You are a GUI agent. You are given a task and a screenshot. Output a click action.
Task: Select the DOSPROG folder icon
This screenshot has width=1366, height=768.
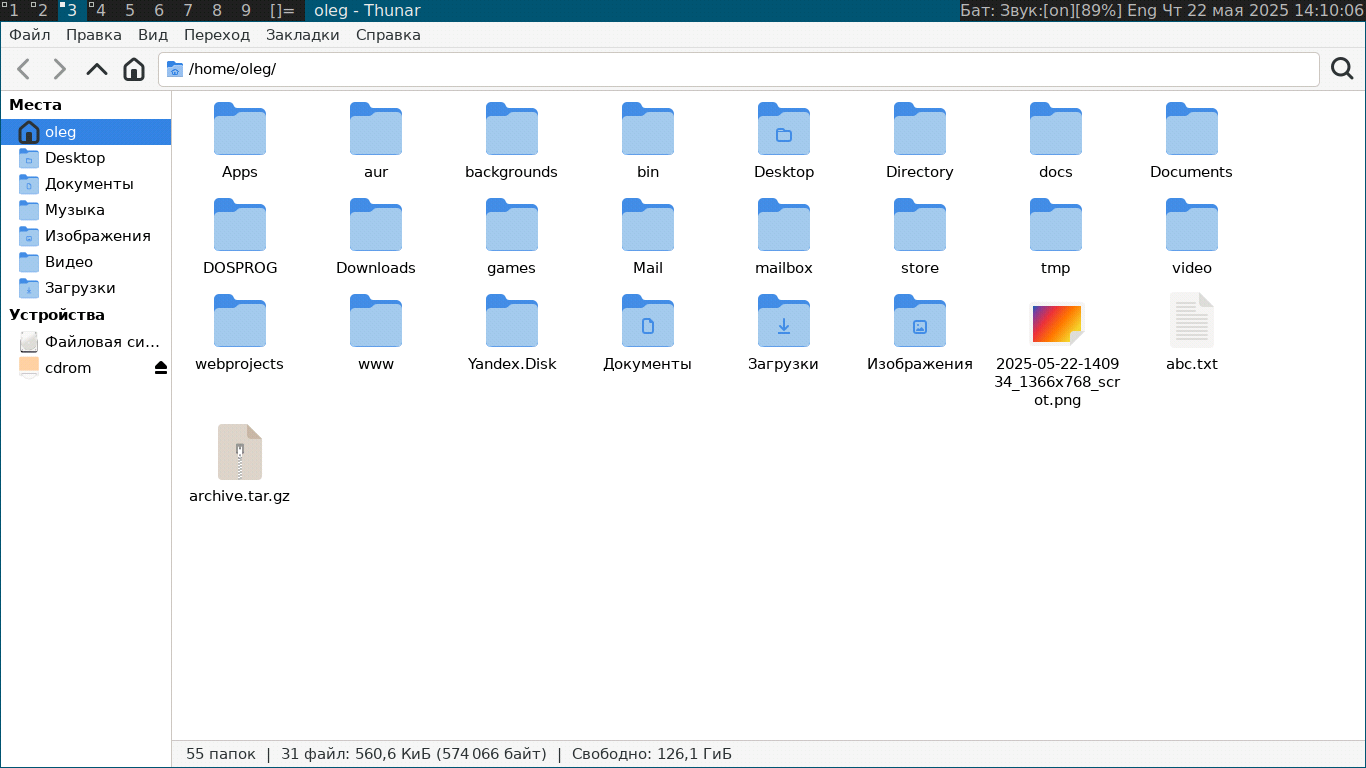pos(240,225)
